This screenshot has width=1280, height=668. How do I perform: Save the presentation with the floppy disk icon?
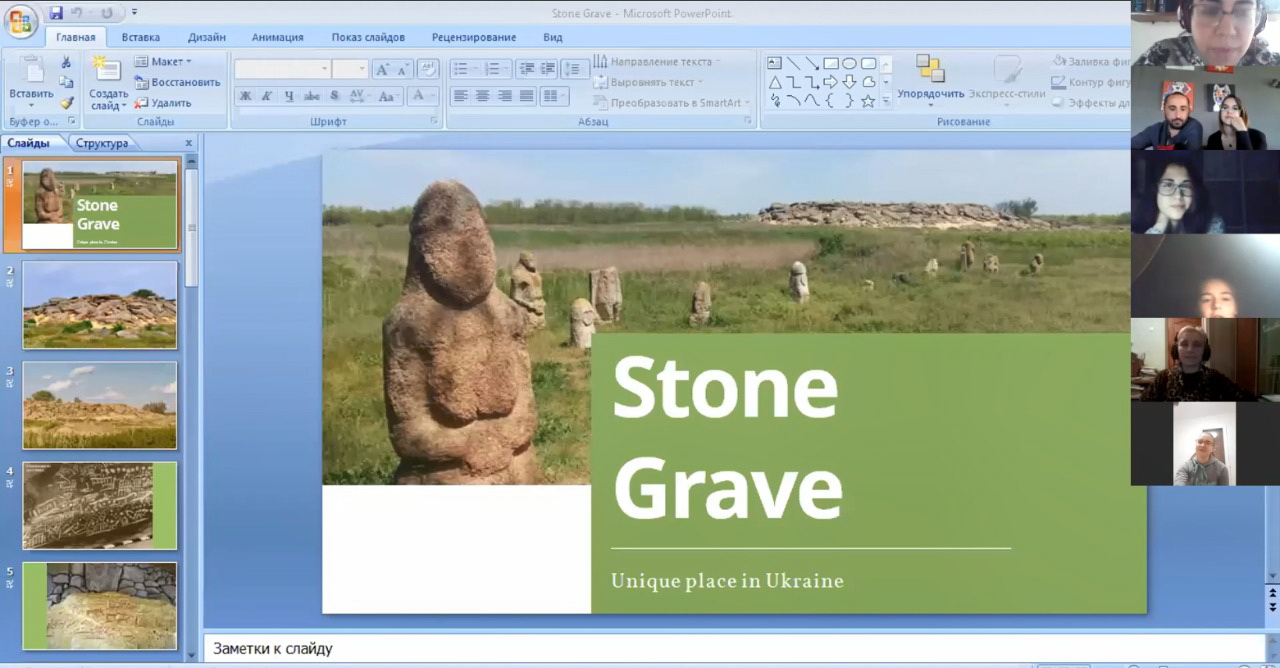coord(56,13)
